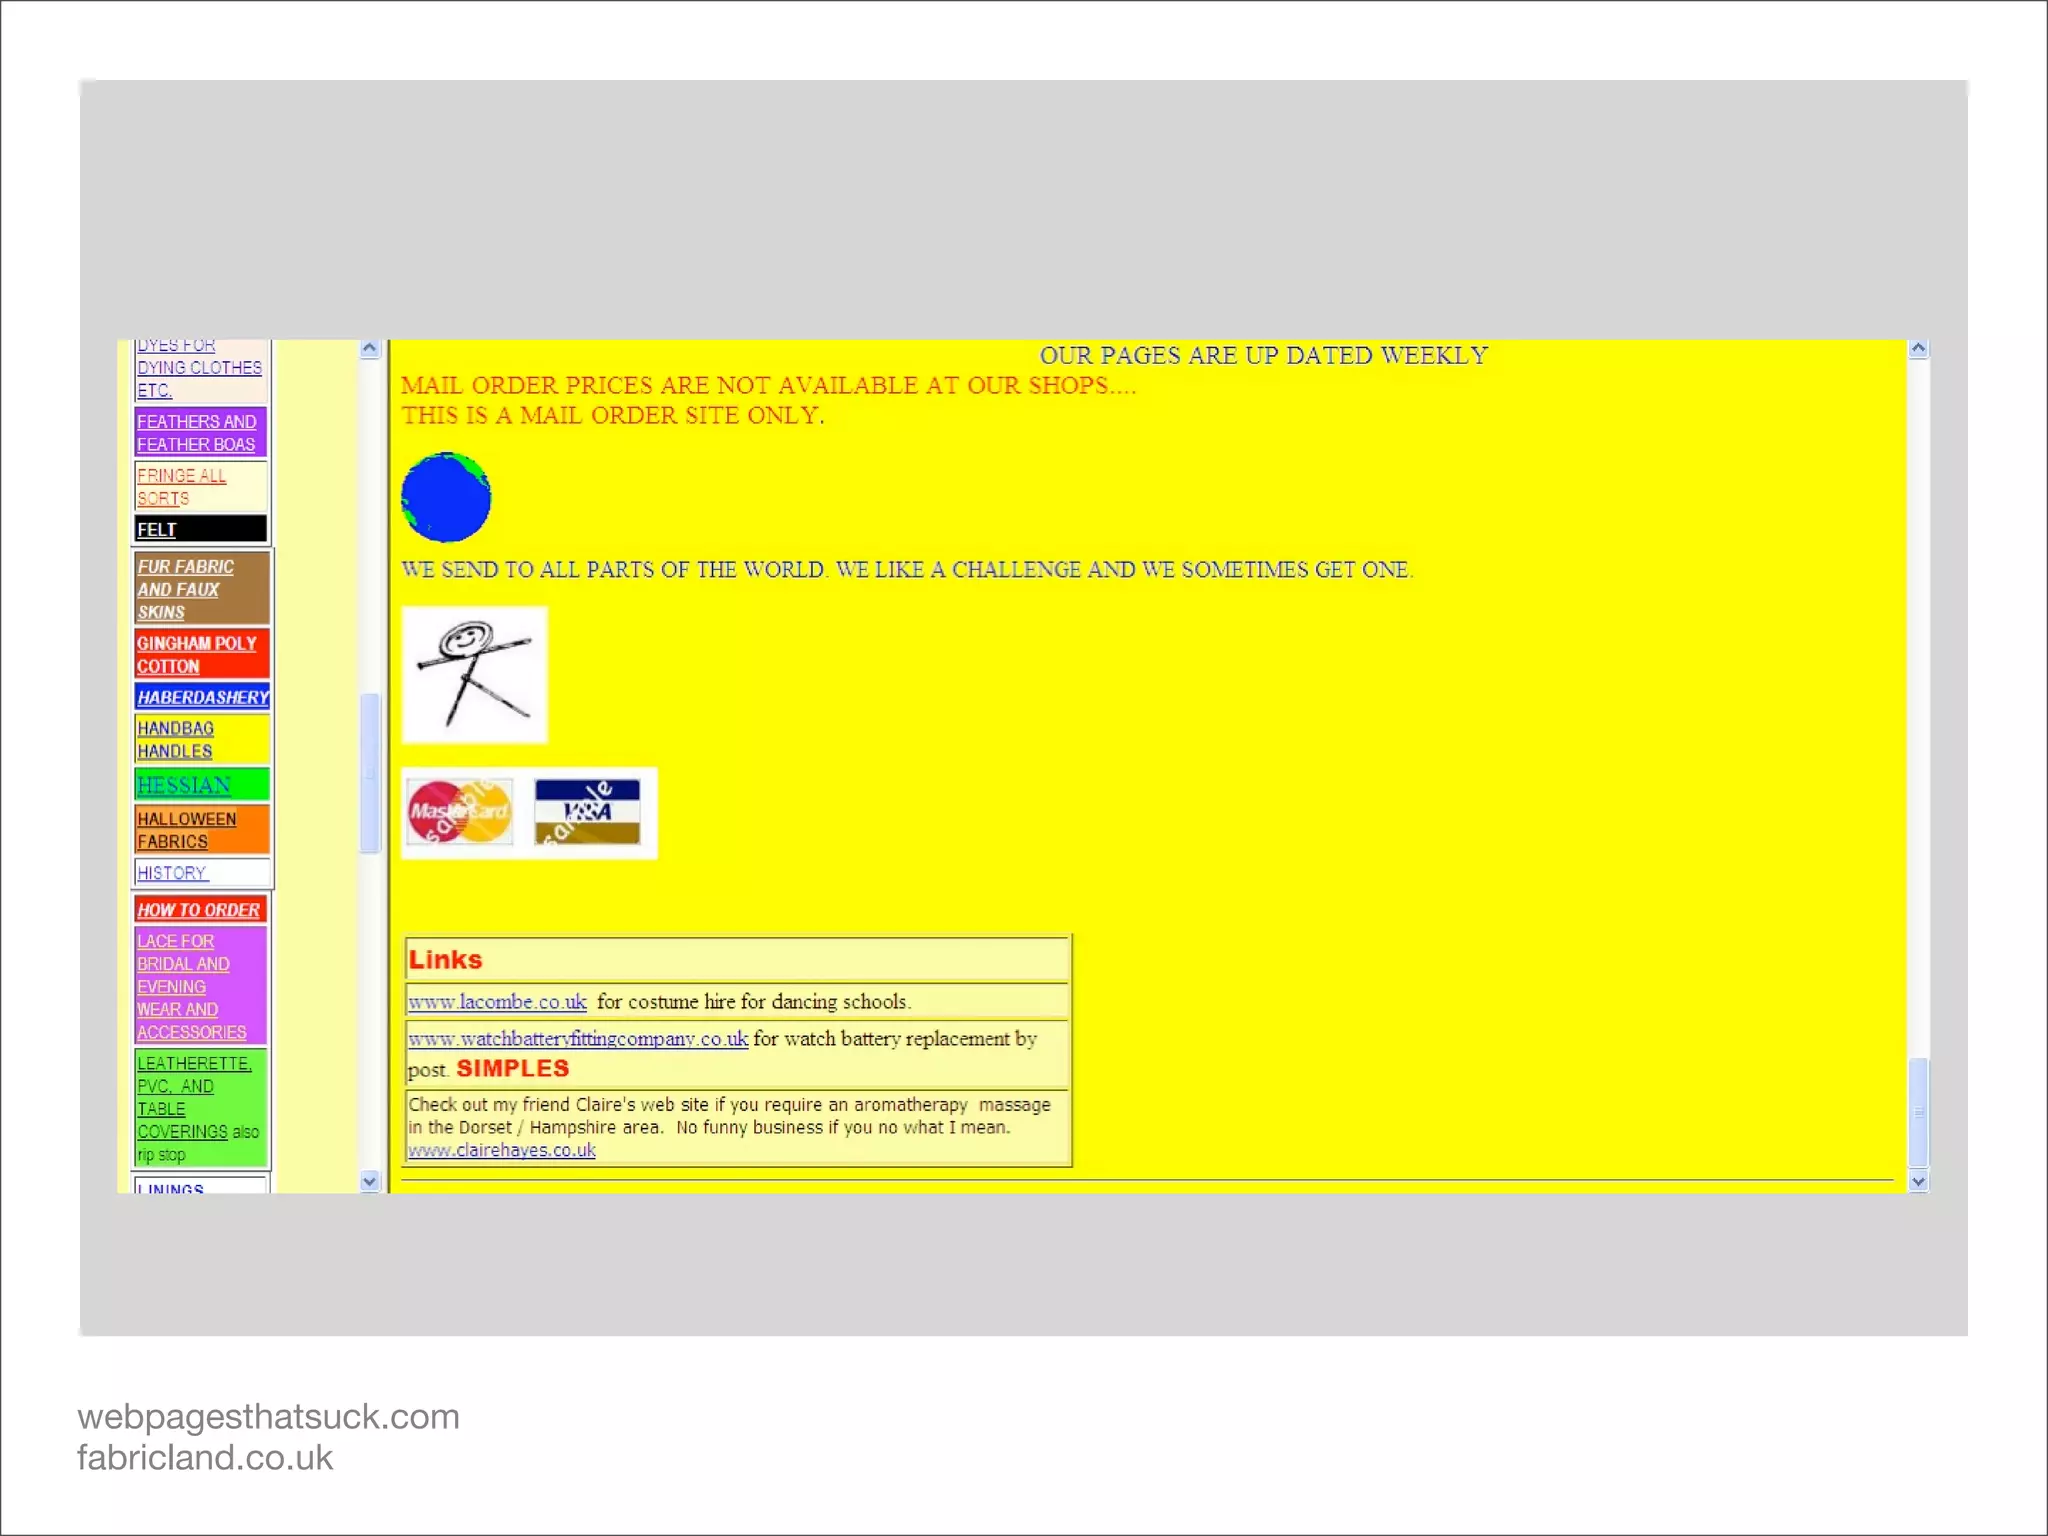Open the watchbatteryfittingcompany.co.uk link
This screenshot has height=1536, width=2048.
[x=578, y=1039]
